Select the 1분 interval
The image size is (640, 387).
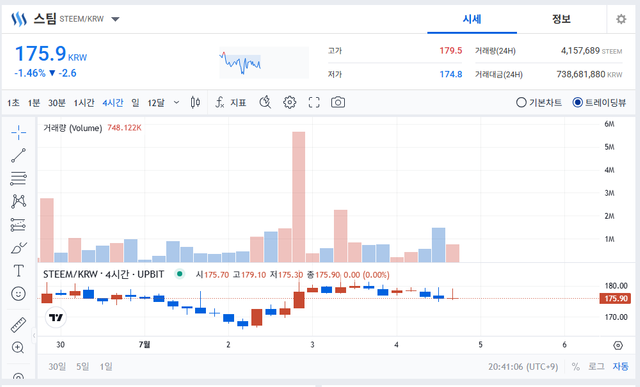(x=34, y=103)
